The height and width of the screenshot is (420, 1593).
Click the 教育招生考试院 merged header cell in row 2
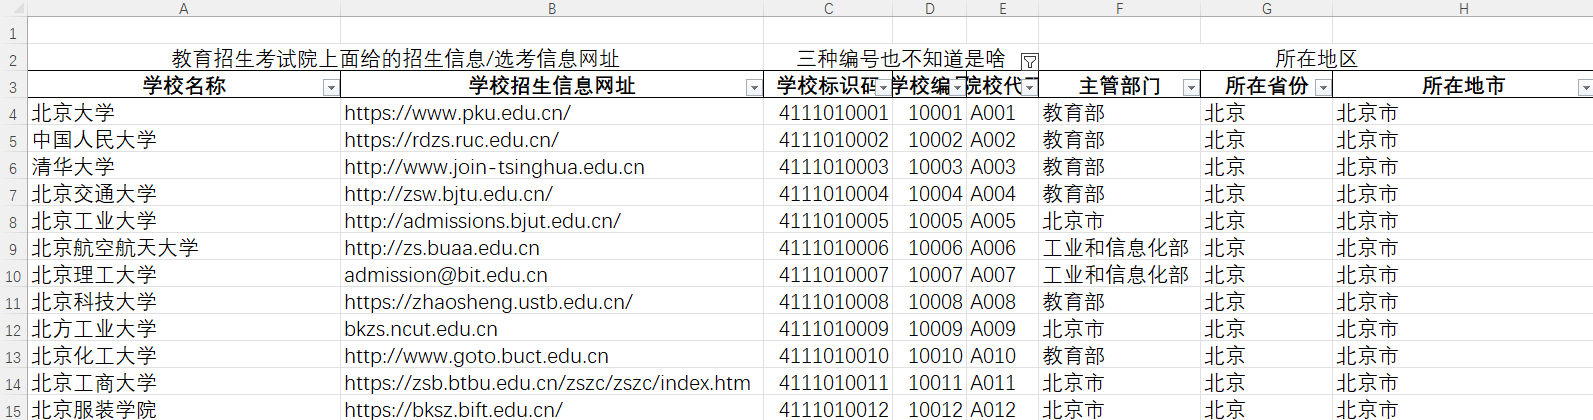click(x=395, y=59)
